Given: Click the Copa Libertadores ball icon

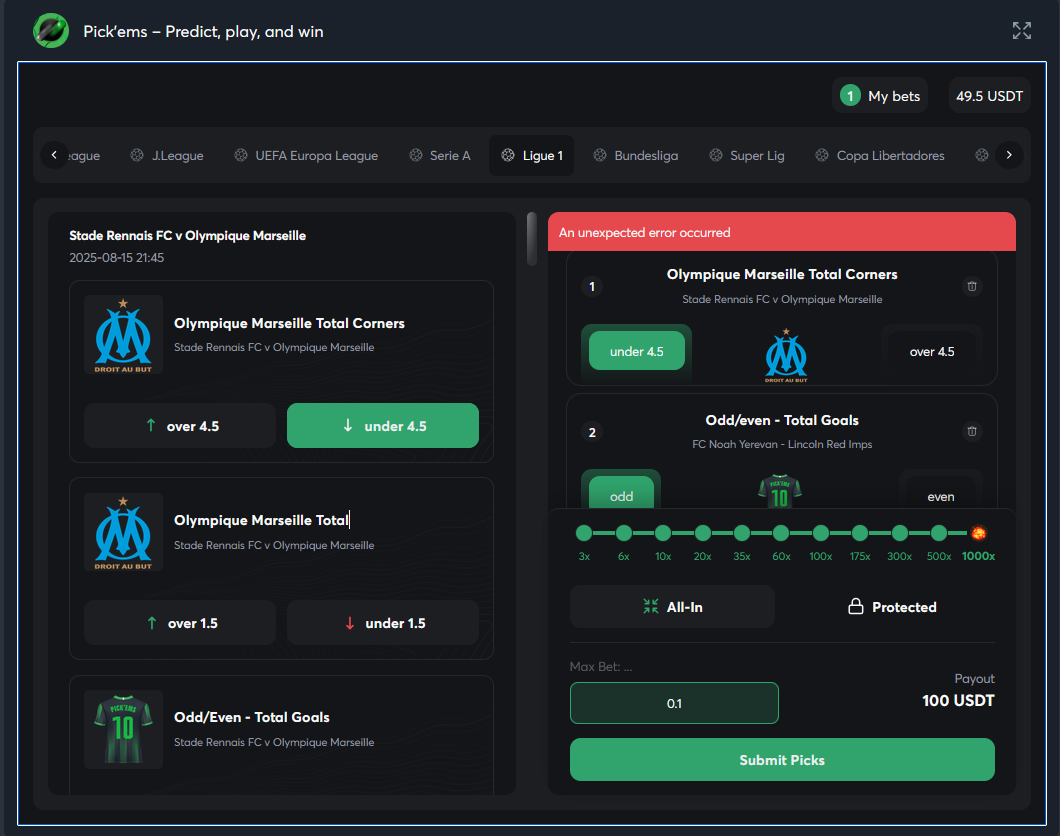Looking at the screenshot, I should (x=821, y=155).
